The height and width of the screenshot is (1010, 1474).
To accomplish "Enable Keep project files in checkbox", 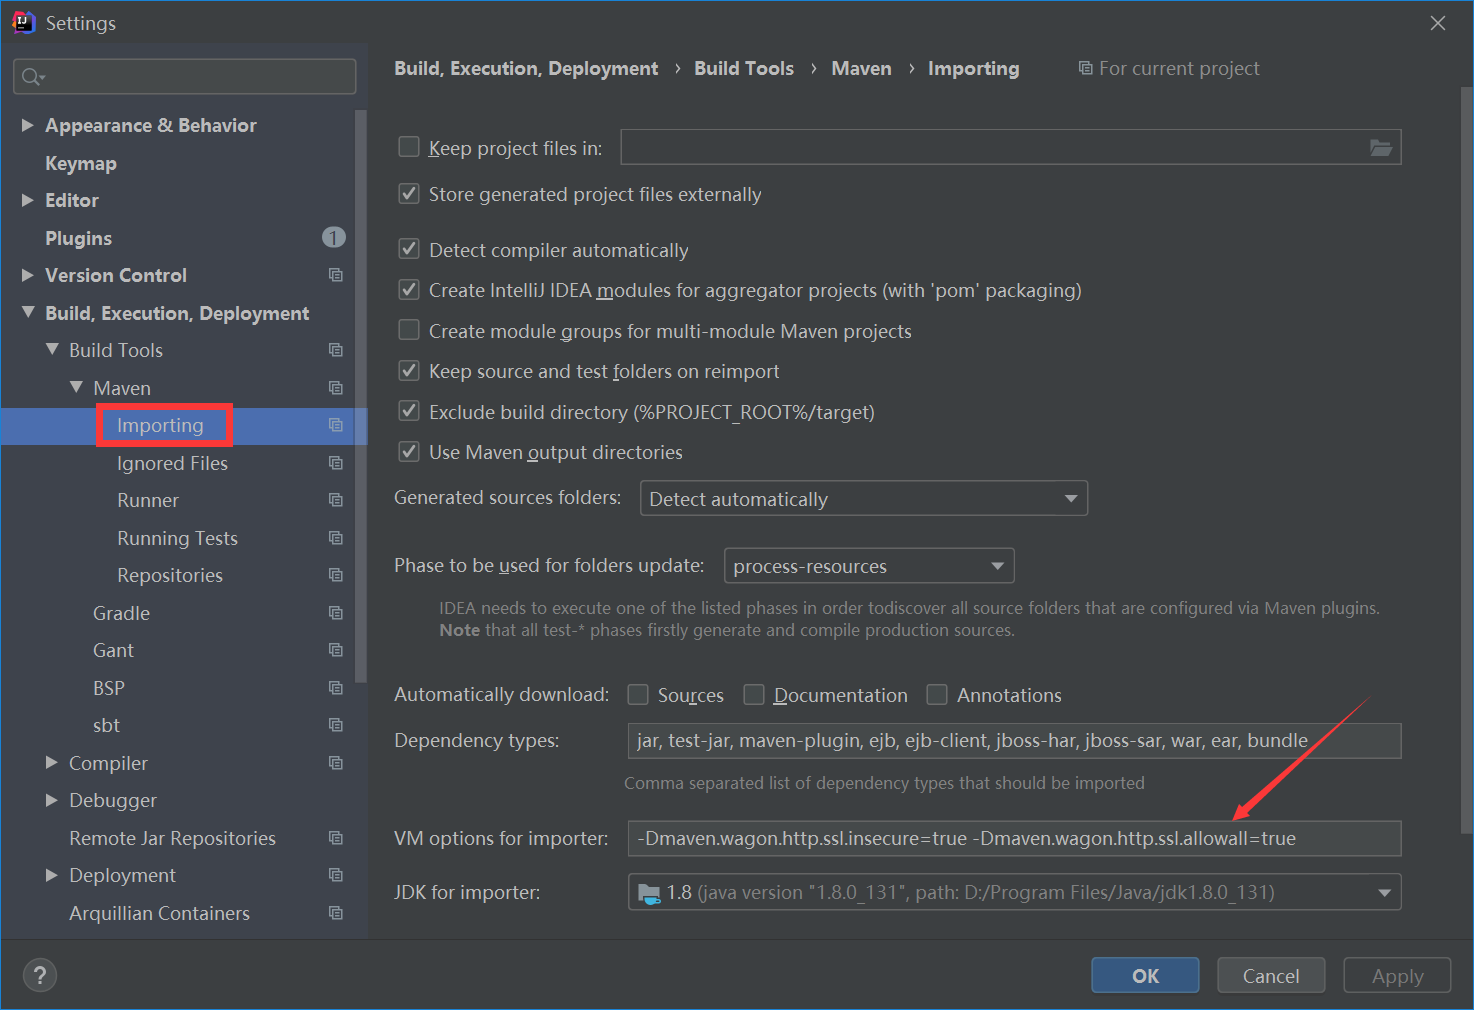I will (x=409, y=147).
